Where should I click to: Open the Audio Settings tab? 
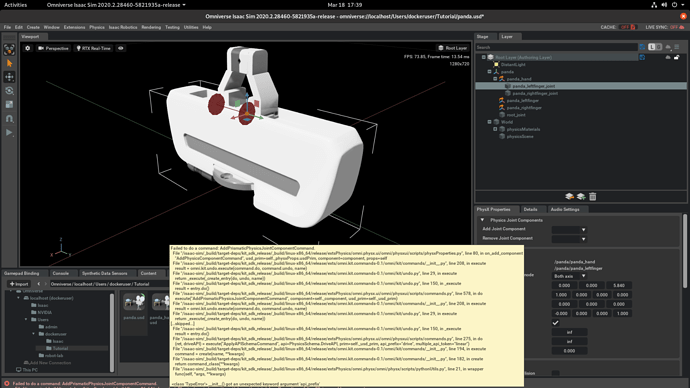[x=565, y=209]
